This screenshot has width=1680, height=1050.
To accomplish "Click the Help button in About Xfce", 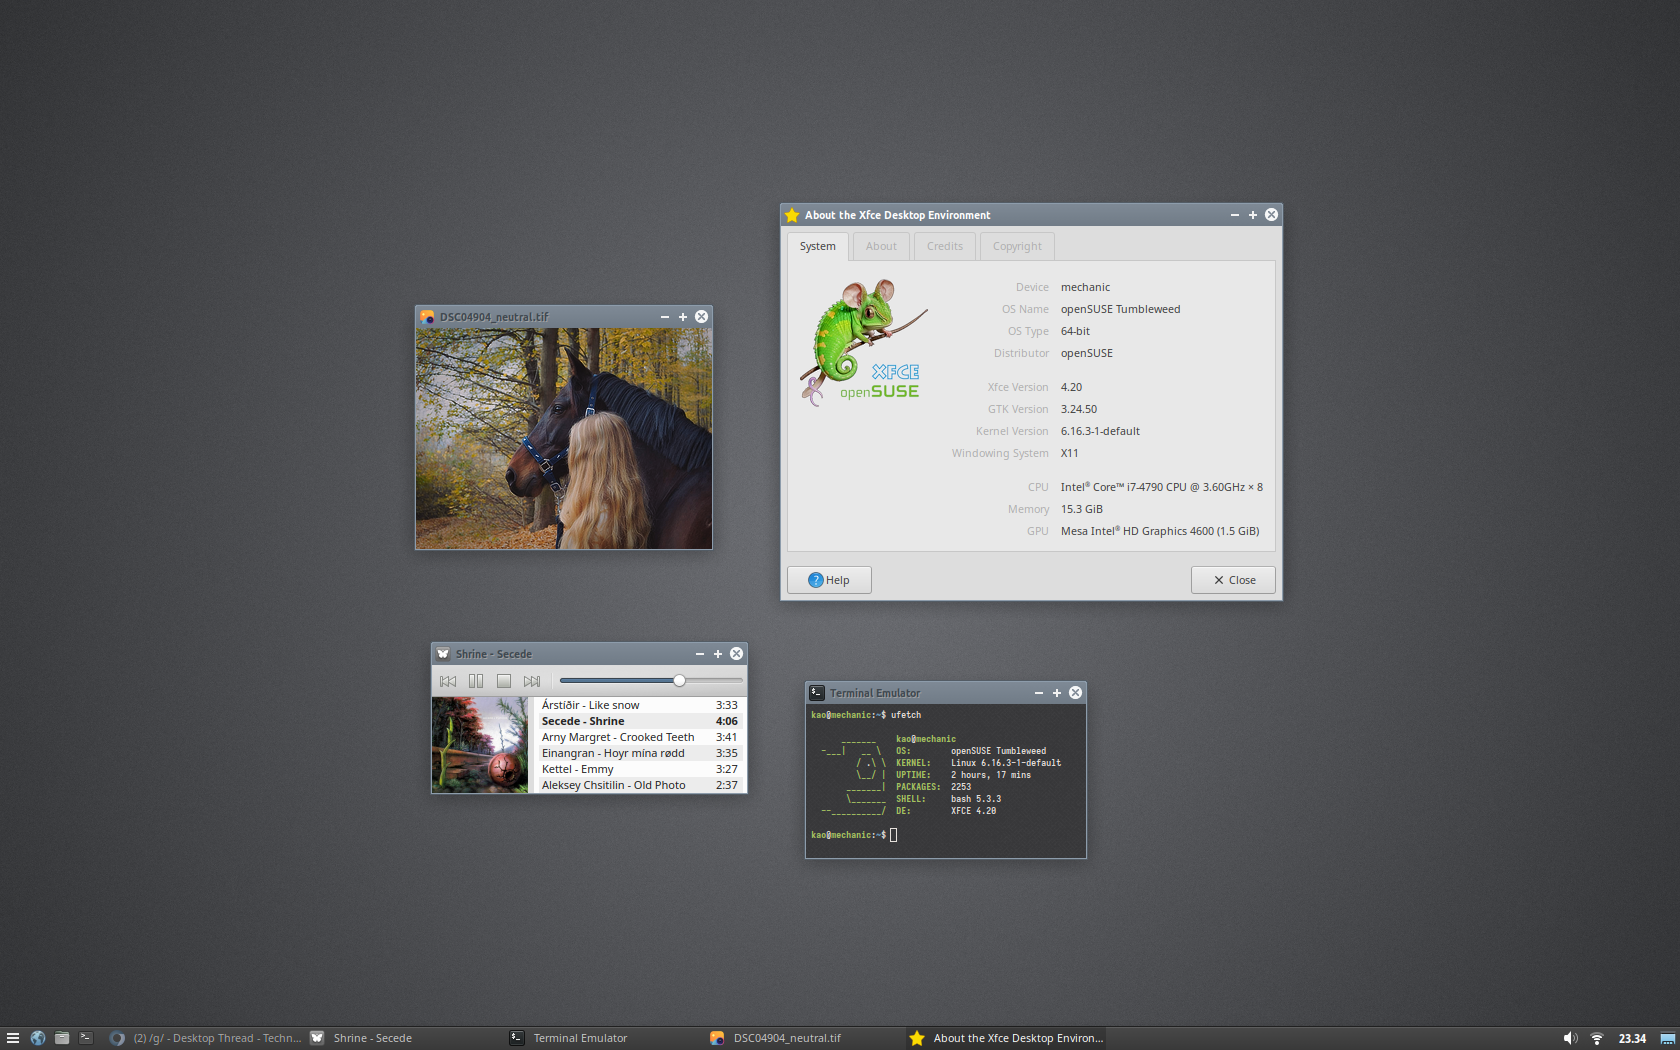I will tap(829, 580).
